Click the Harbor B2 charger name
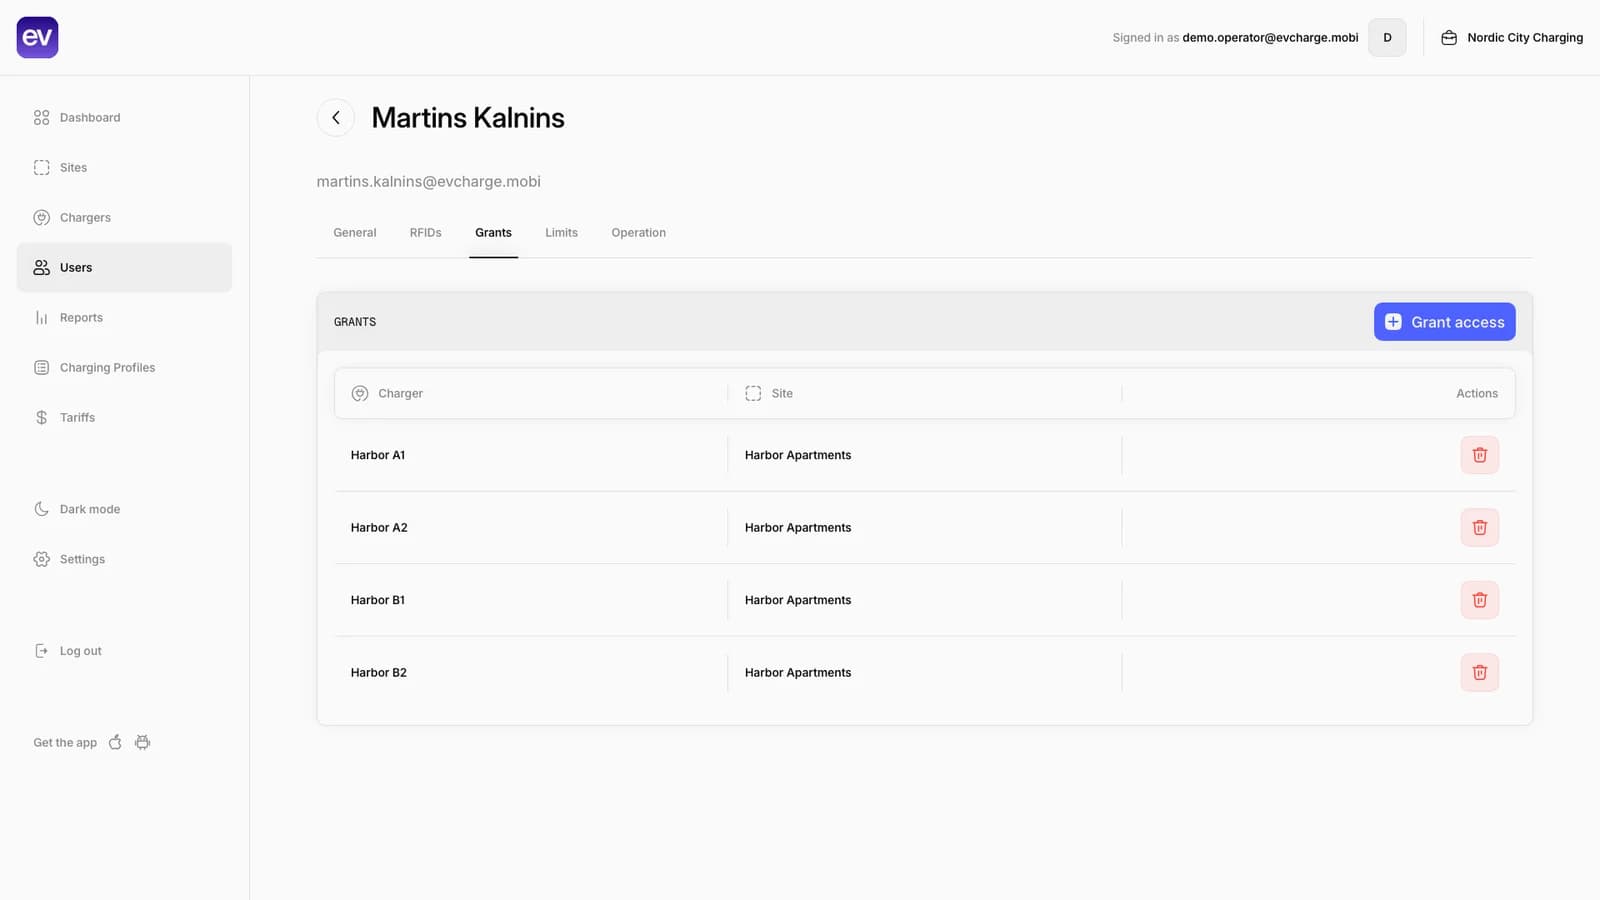The width and height of the screenshot is (1600, 900). pos(379,672)
